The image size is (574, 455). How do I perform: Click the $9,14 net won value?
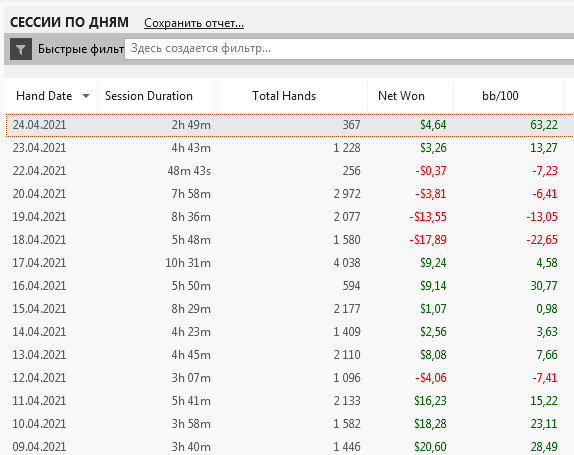433,286
